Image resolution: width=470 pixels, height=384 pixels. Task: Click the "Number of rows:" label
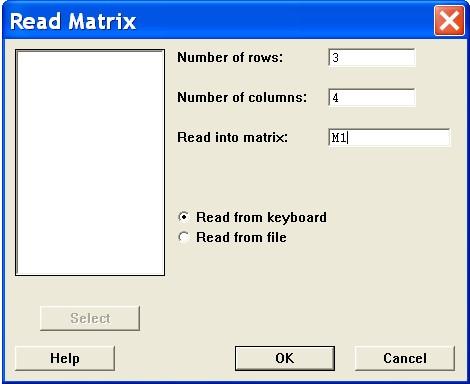230,57
